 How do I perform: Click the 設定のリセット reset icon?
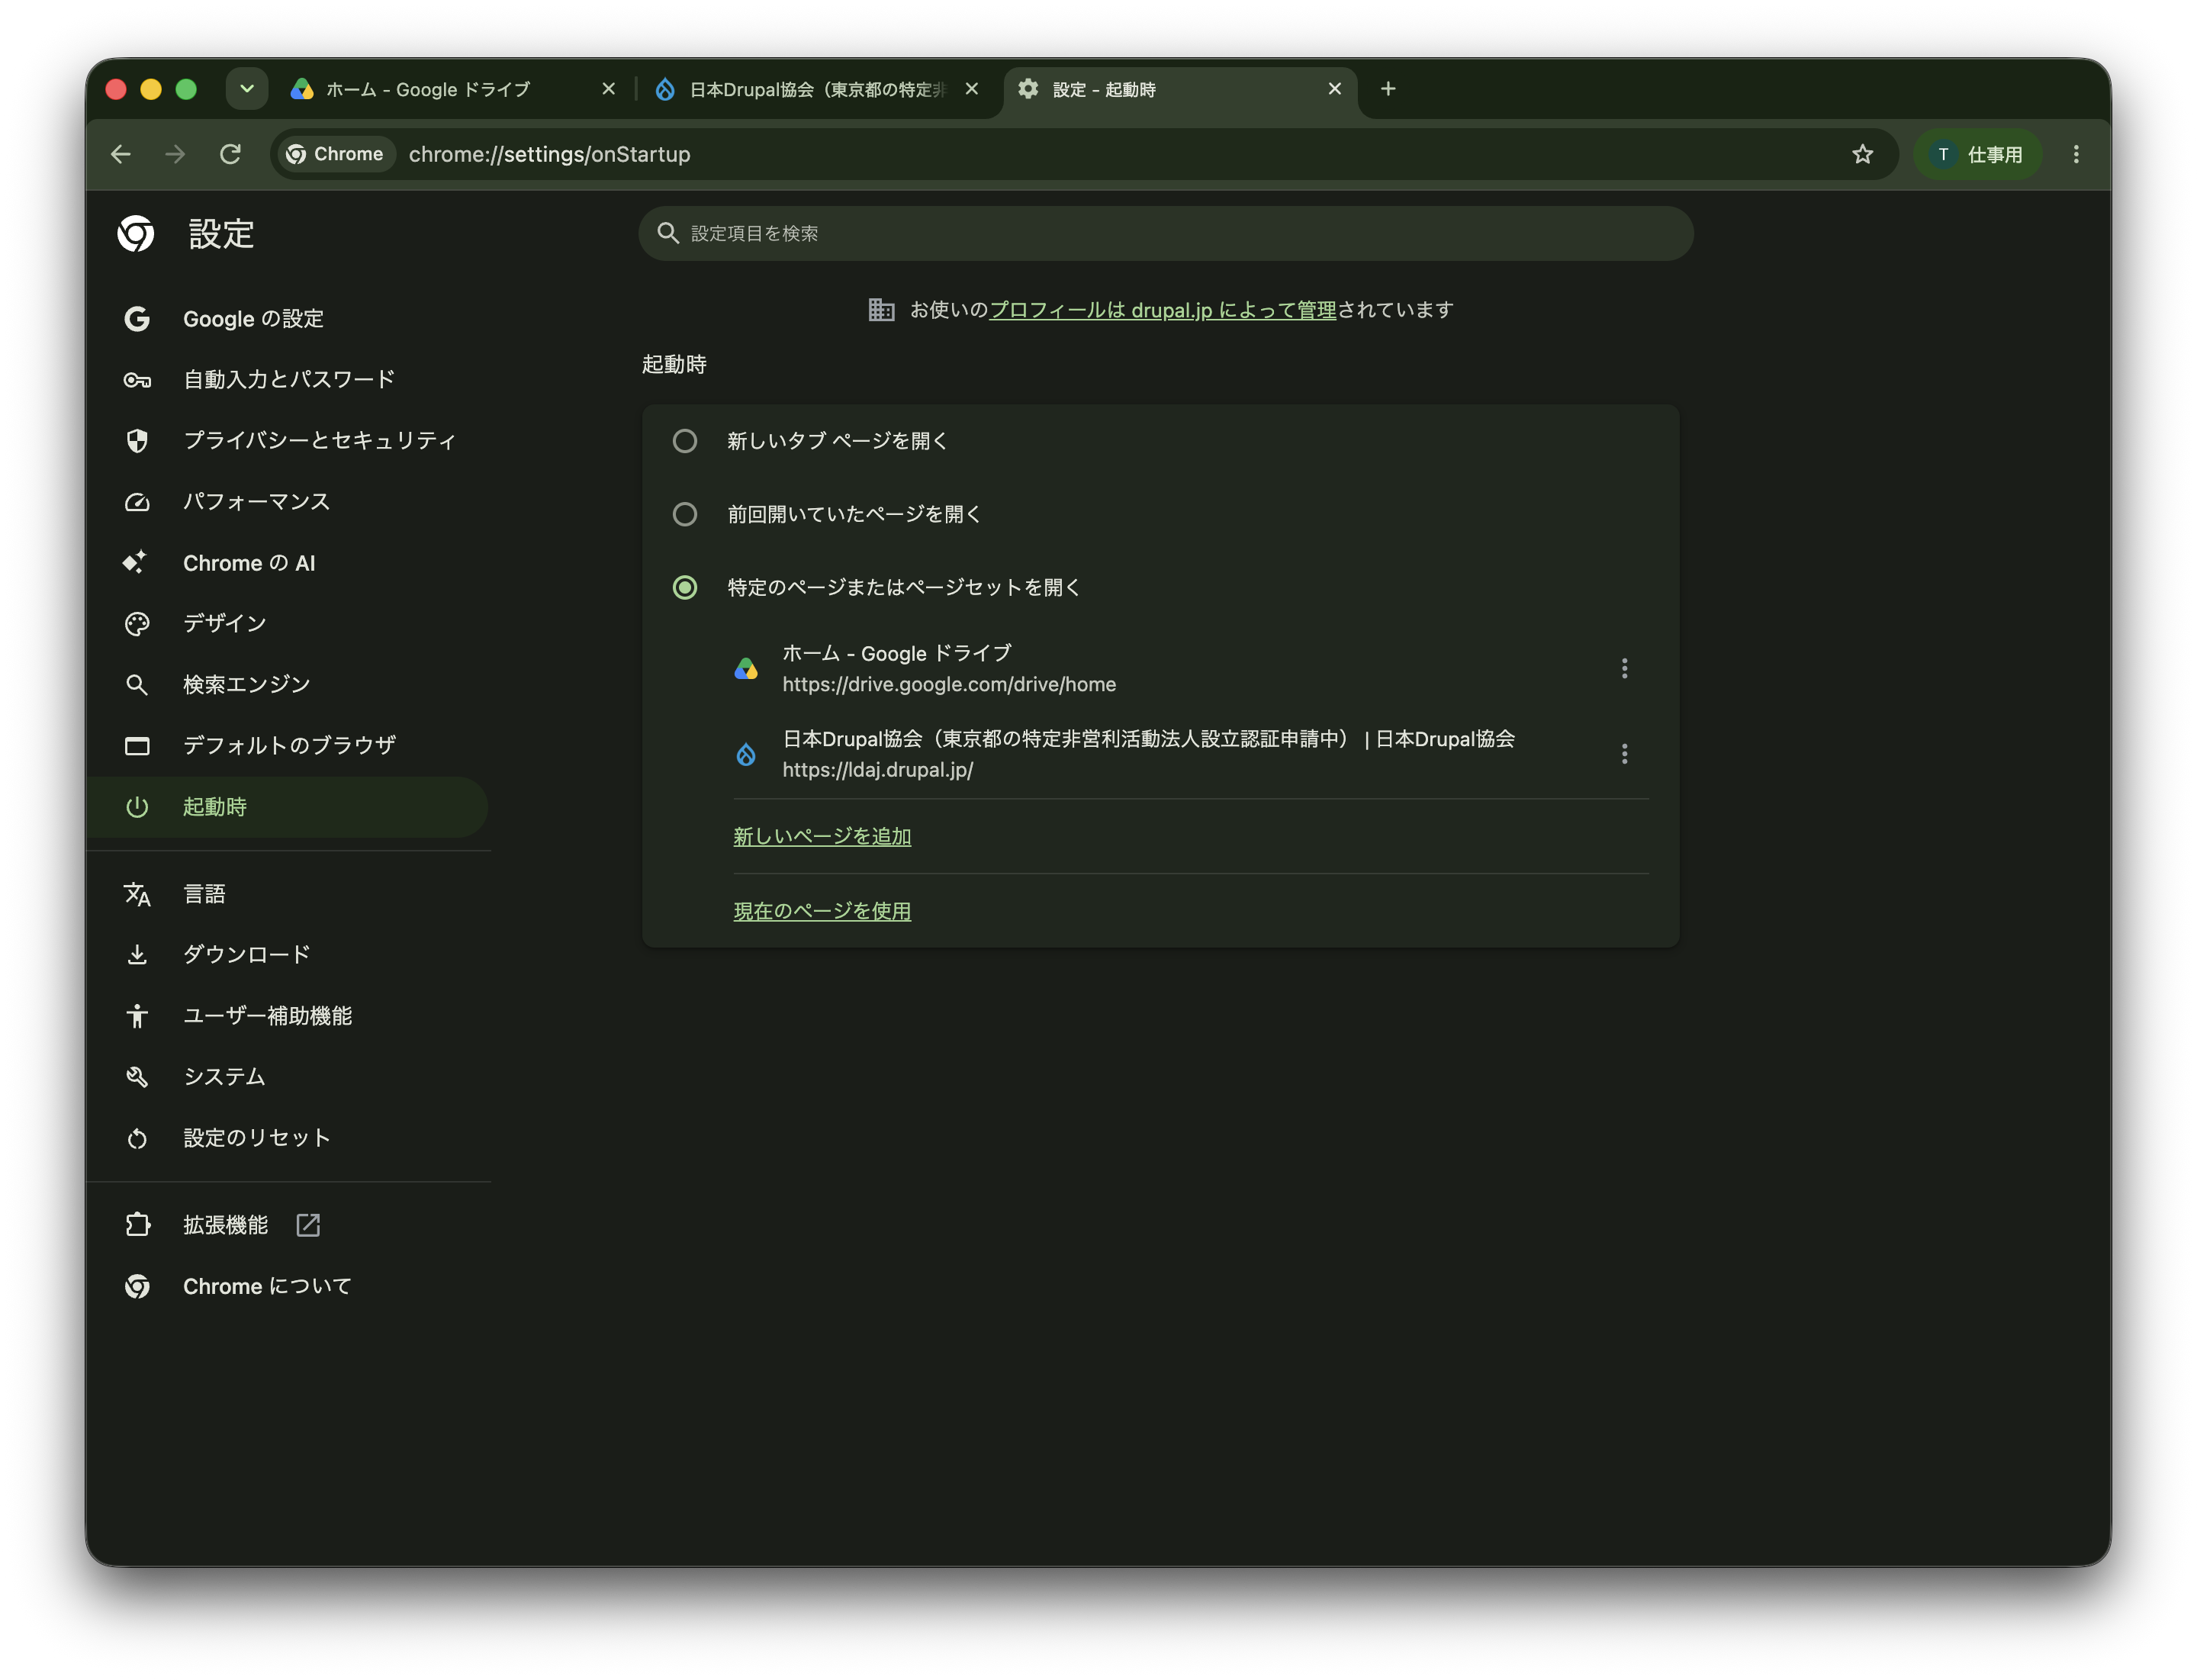point(137,1138)
